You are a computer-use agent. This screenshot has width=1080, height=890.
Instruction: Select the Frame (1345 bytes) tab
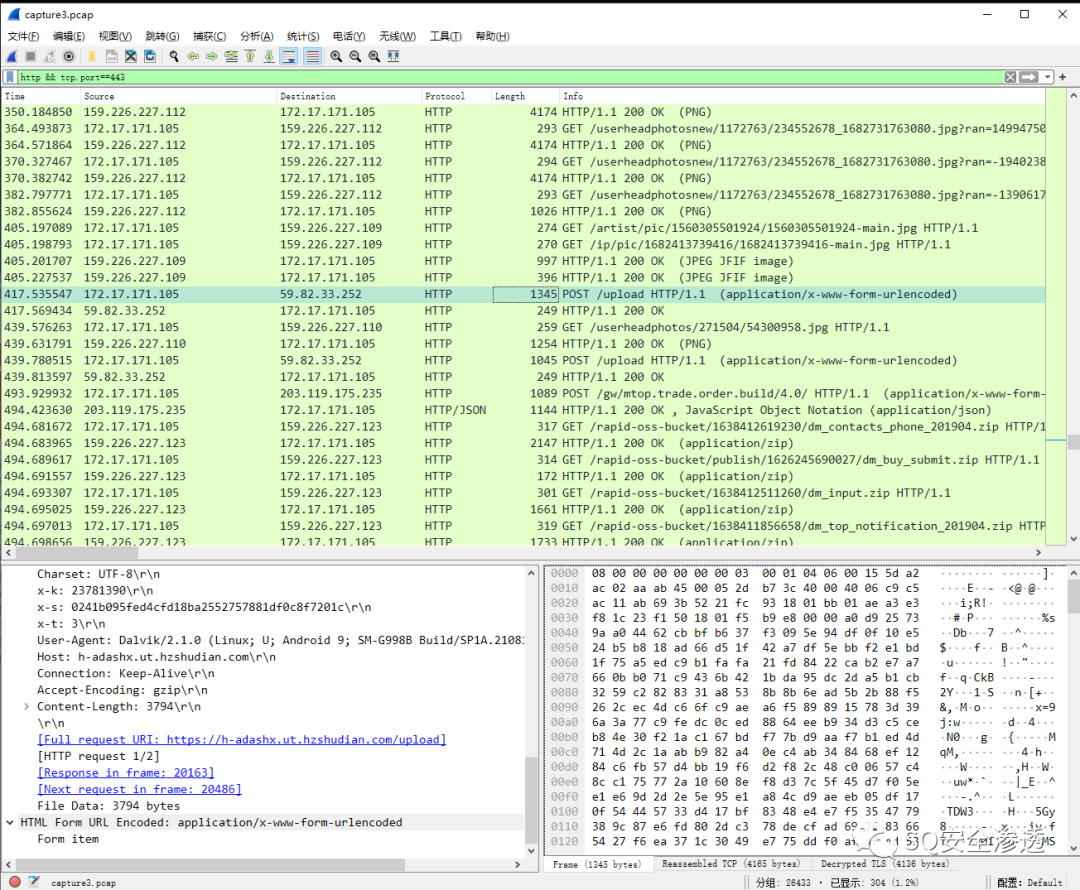tap(596, 864)
